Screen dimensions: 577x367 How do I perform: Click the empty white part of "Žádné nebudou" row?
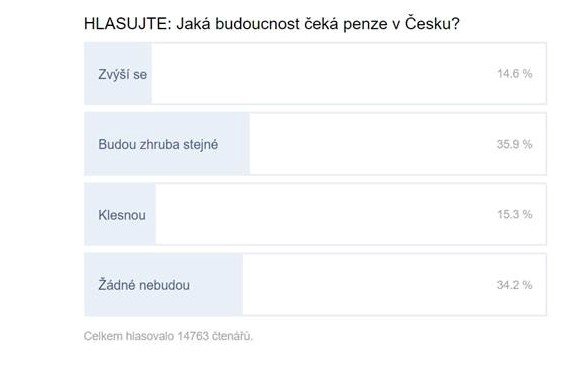click(369, 285)
